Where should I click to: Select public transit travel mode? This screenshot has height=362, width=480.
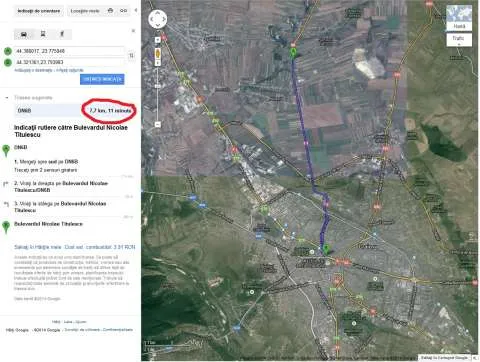click(43, 34)
